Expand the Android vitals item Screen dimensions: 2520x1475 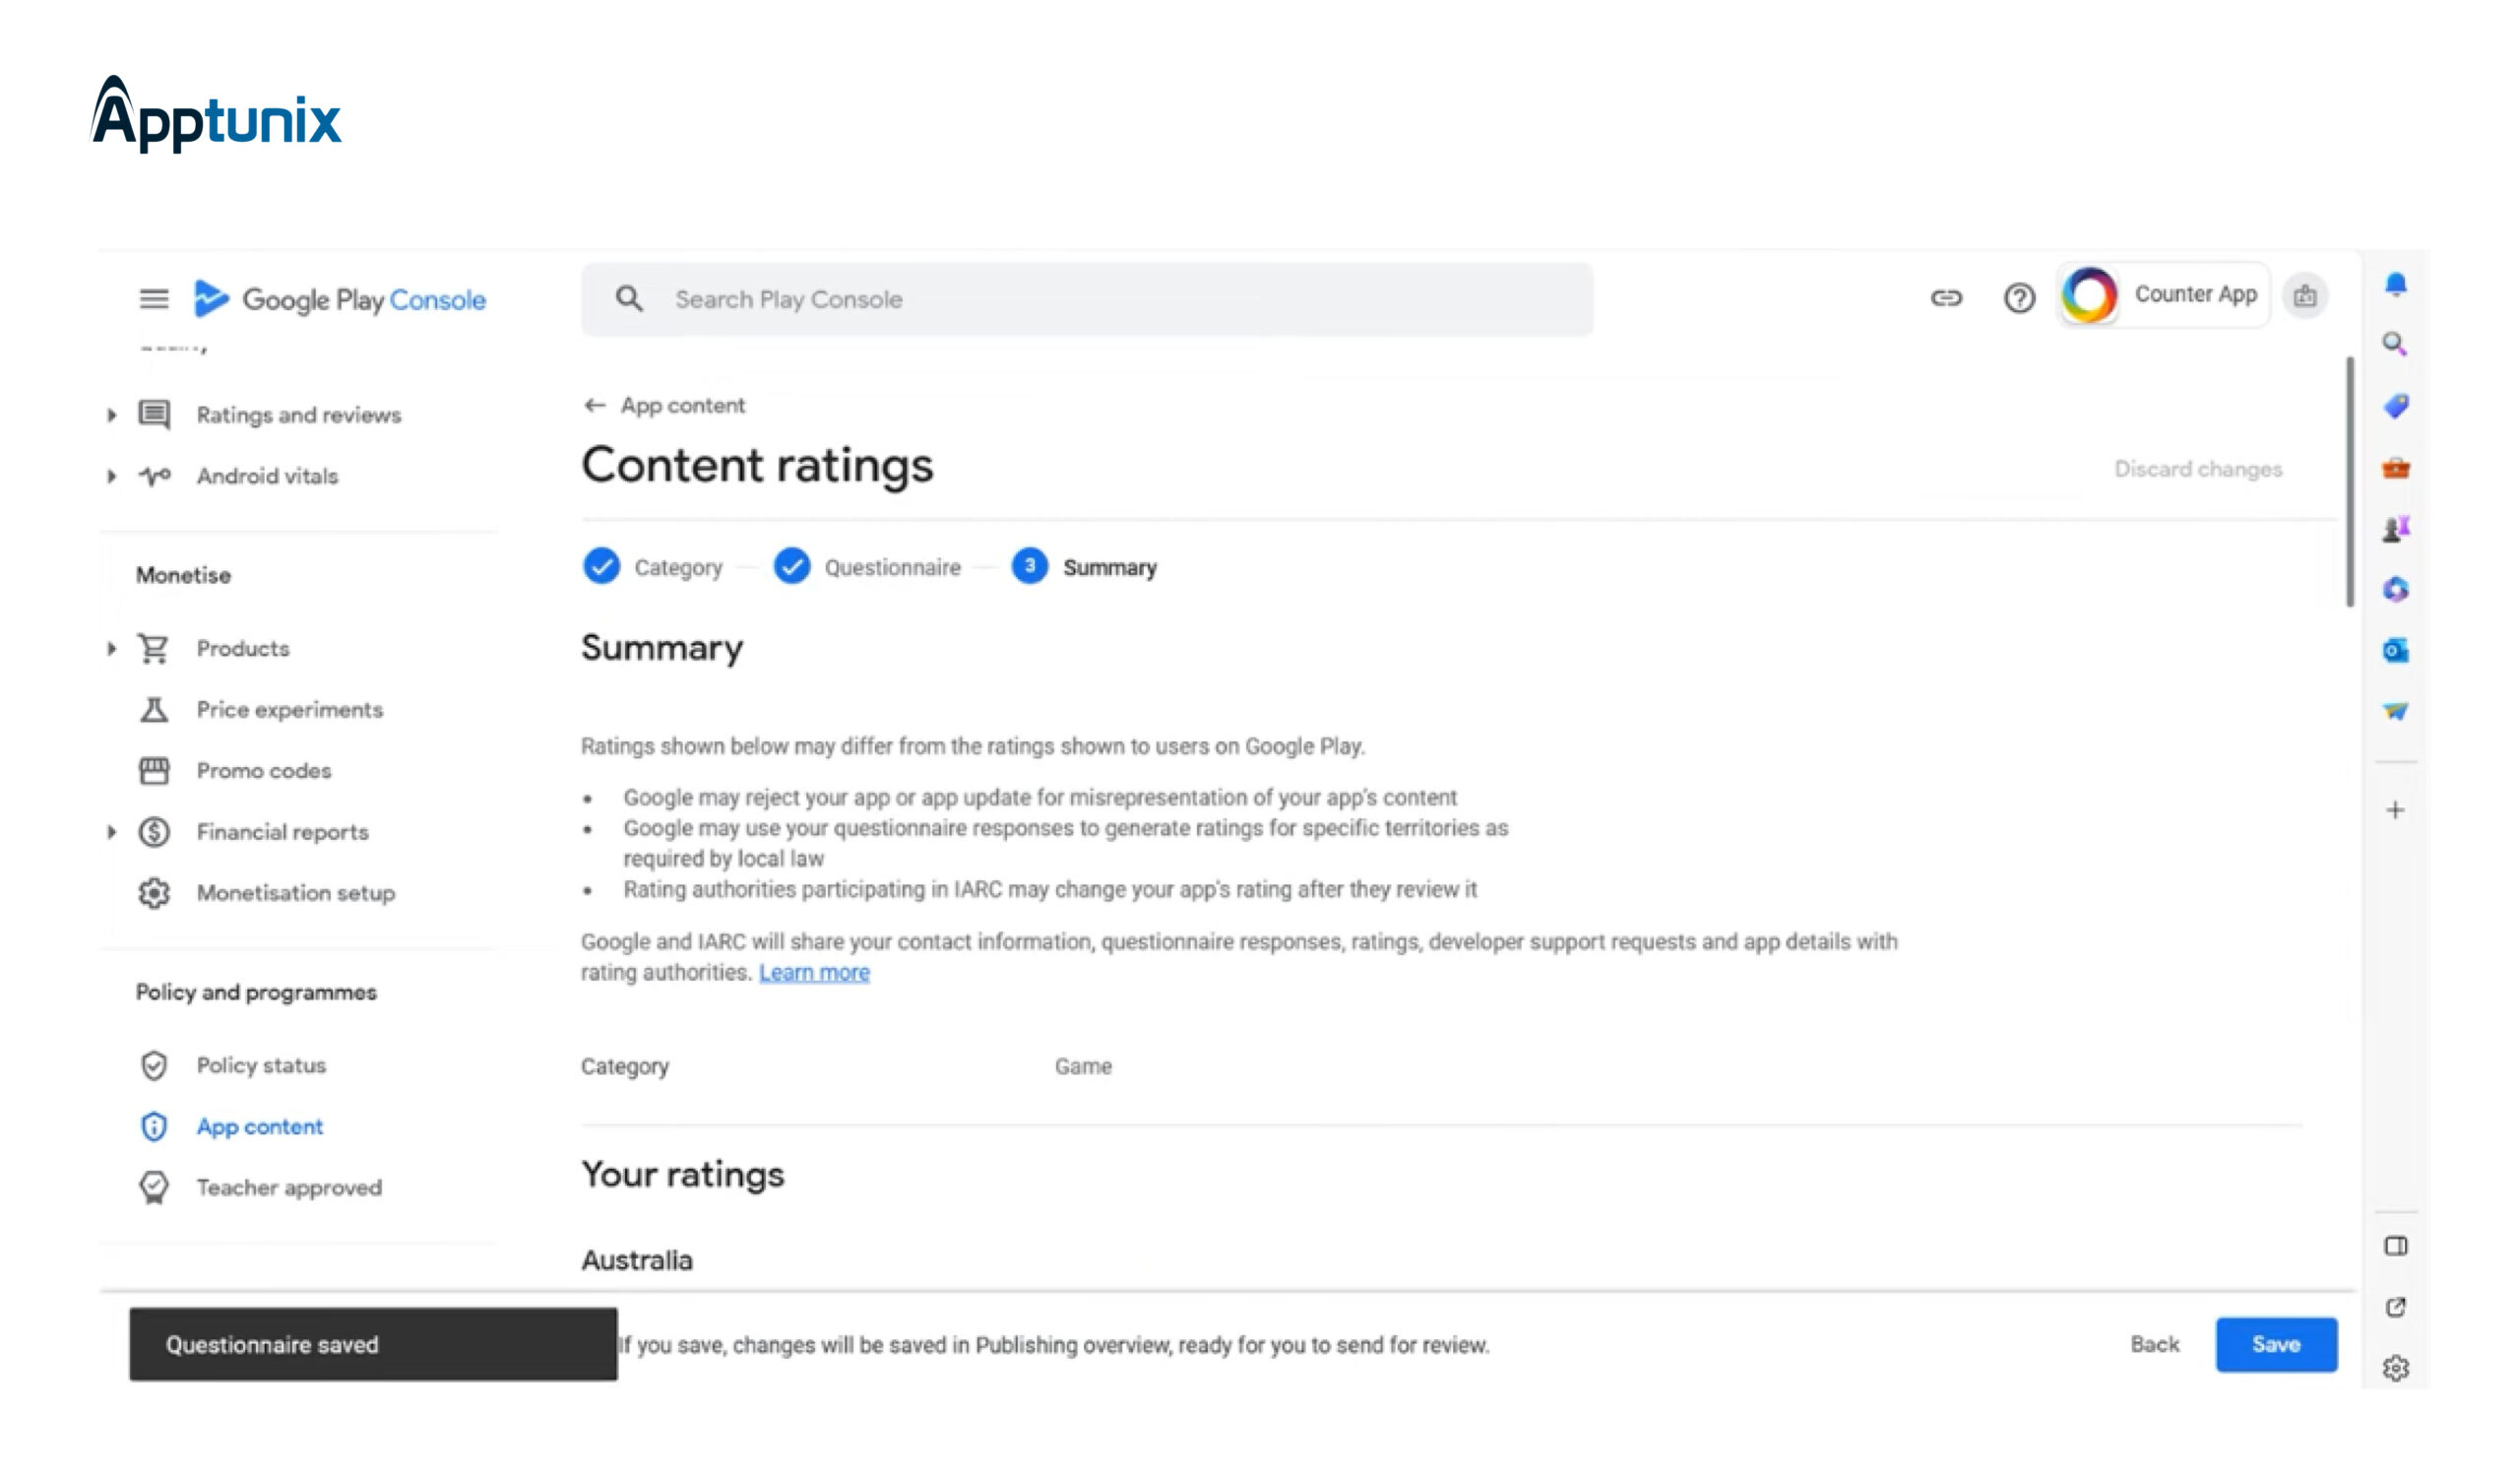pyautogui.click(x=112, y=476)
